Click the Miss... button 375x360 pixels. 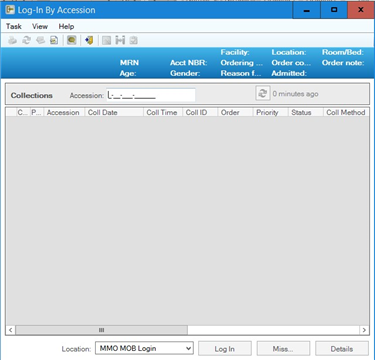(283, 349)
